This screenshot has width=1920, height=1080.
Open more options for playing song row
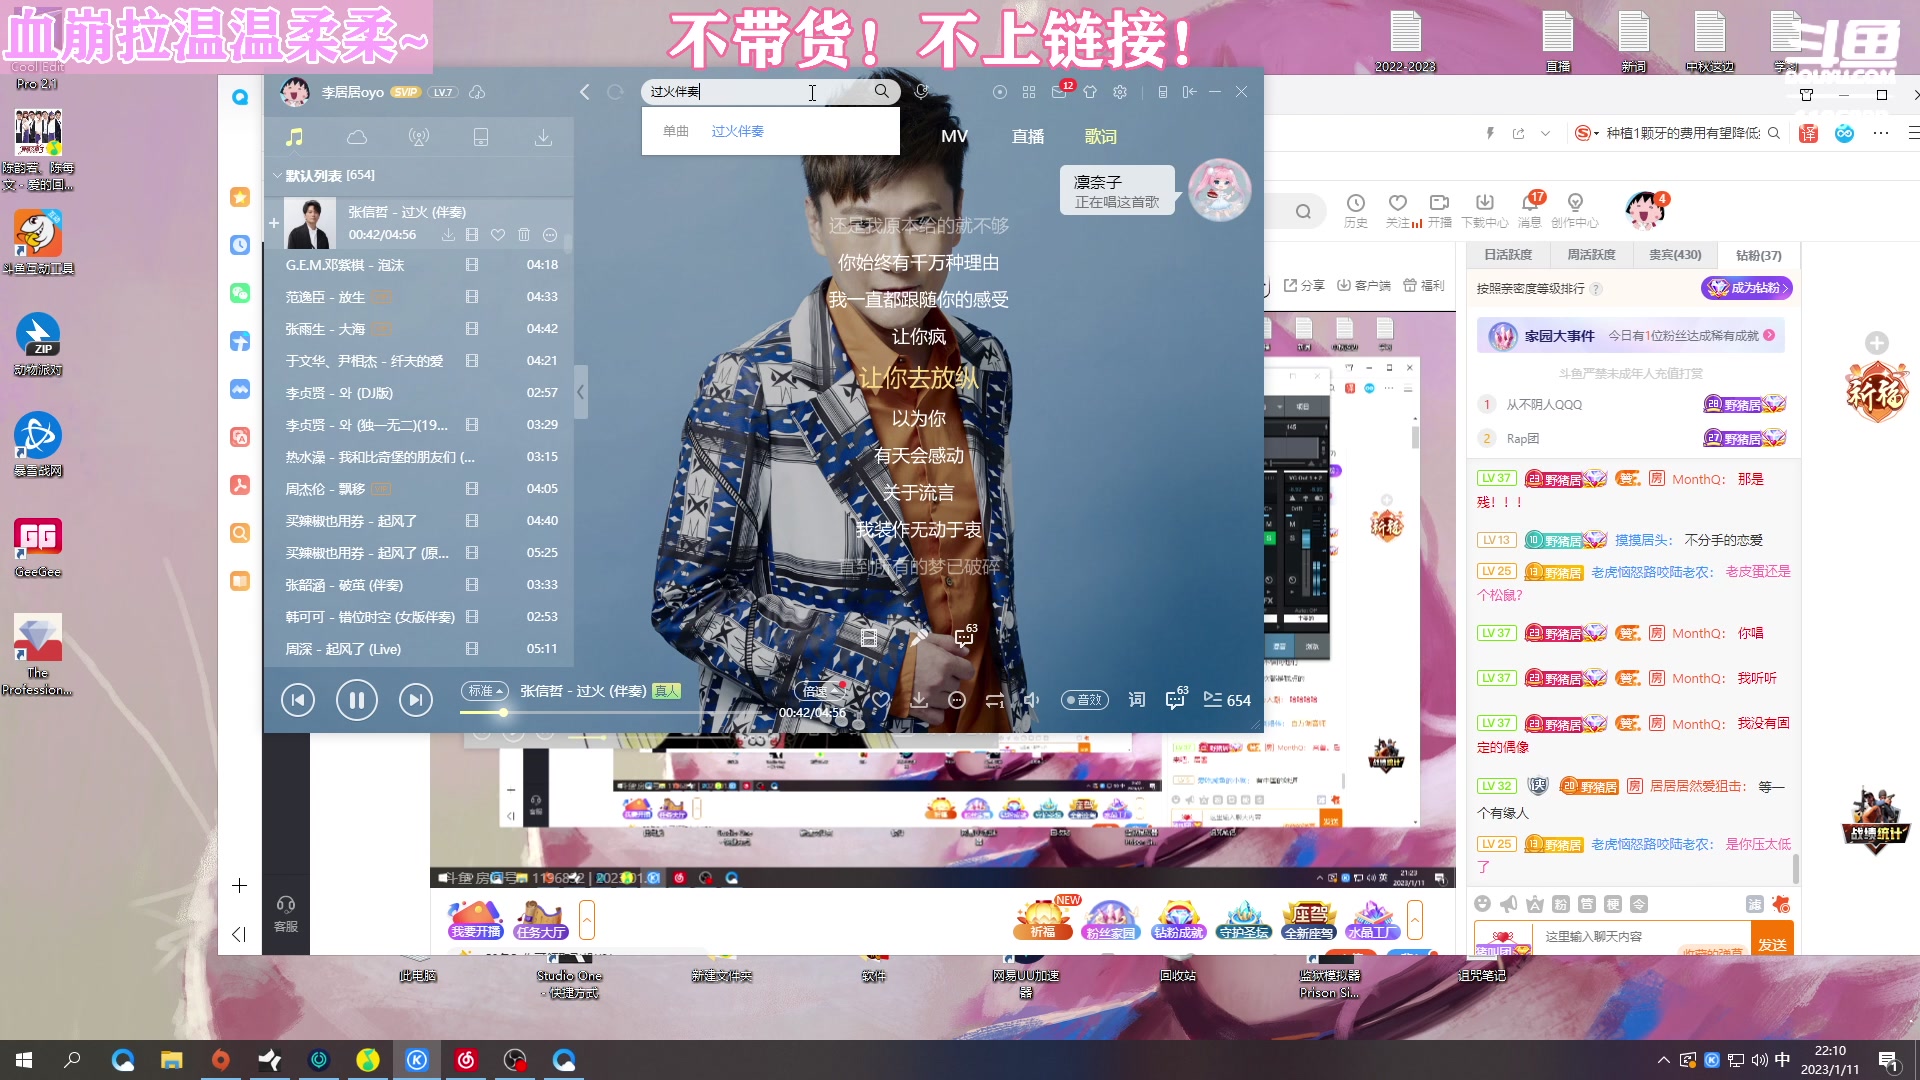pyautogui.click(x=550, y=235)
